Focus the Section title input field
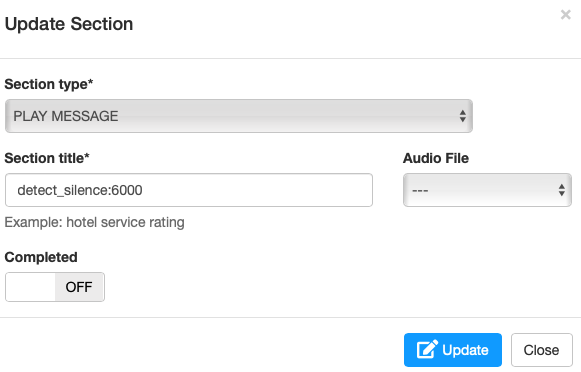 [x=189, y=190]
